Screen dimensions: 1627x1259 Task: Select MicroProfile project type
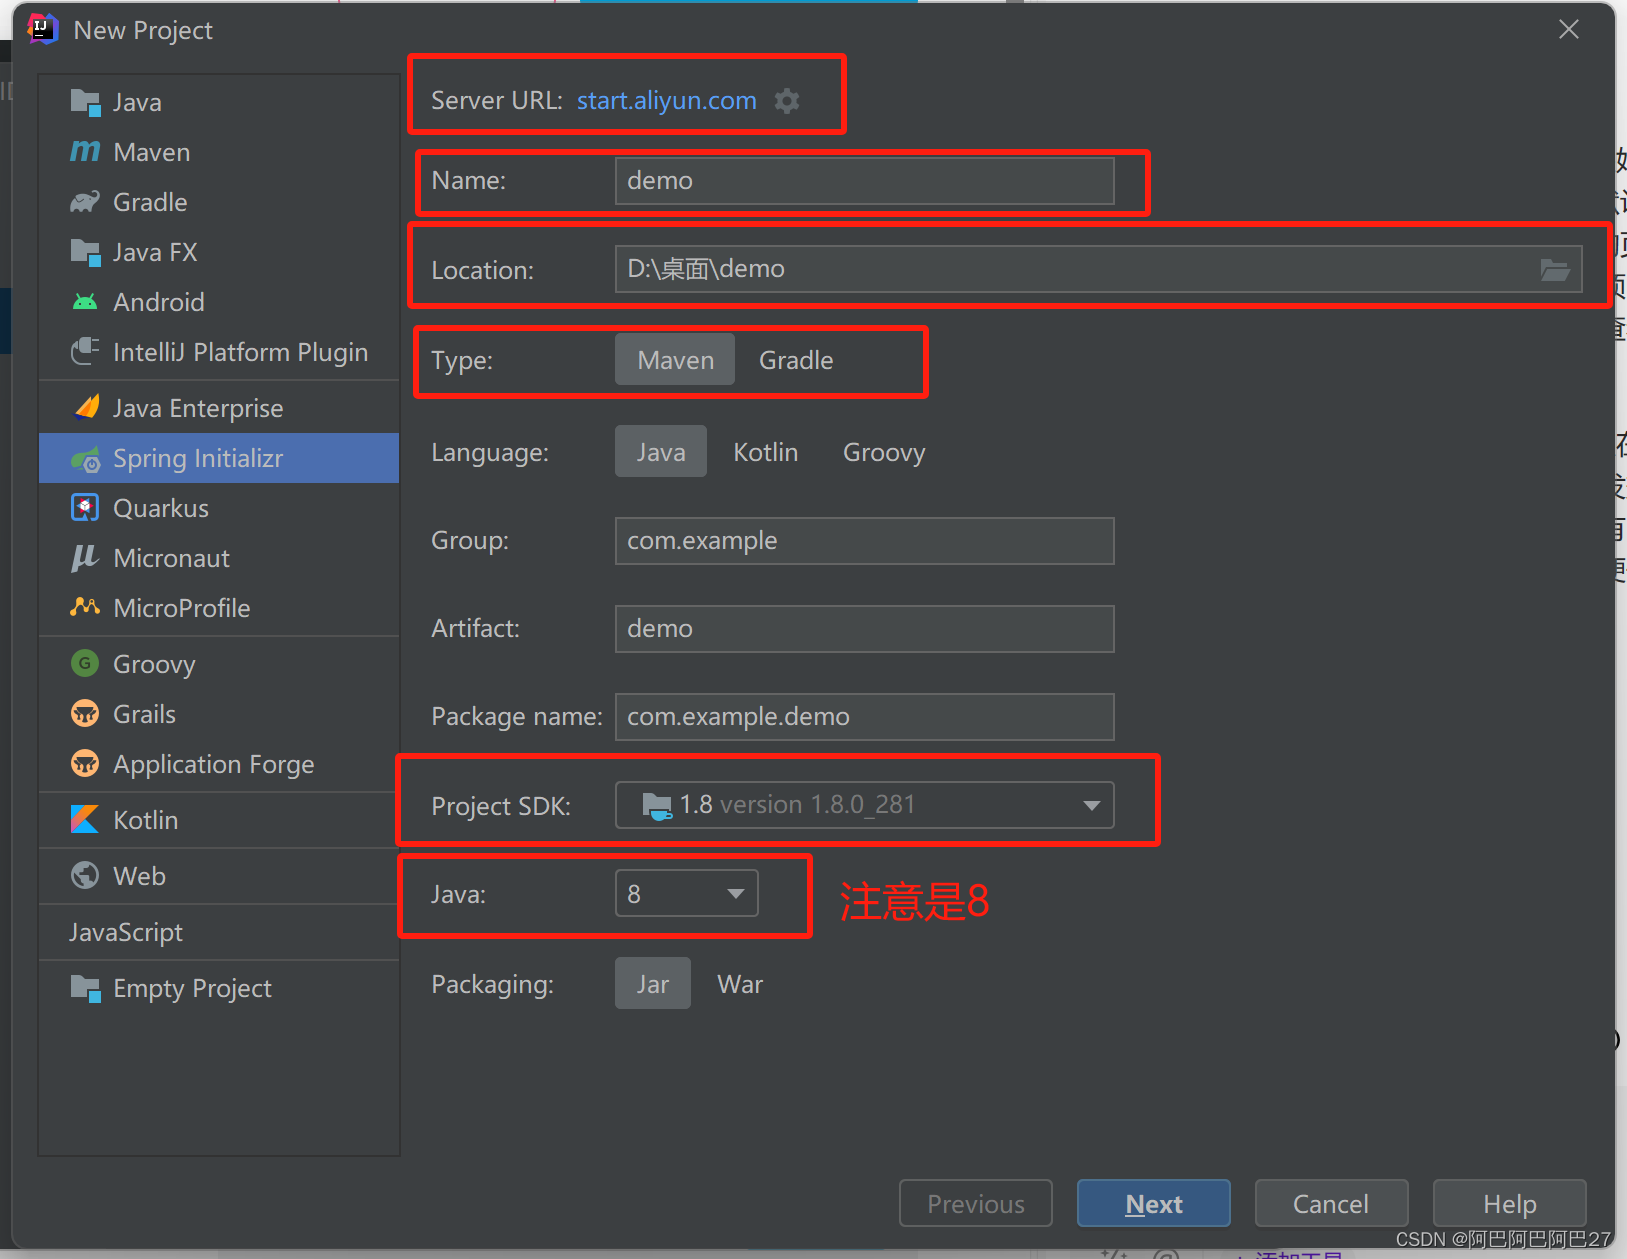(219, 608)
